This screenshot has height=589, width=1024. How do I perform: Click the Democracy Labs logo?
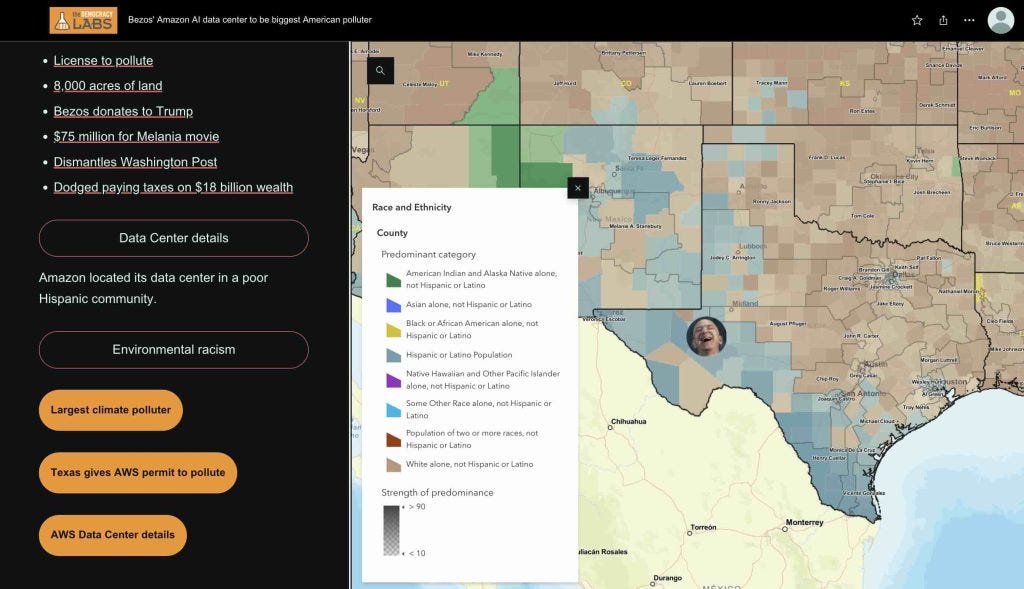(x=83, y=20)
